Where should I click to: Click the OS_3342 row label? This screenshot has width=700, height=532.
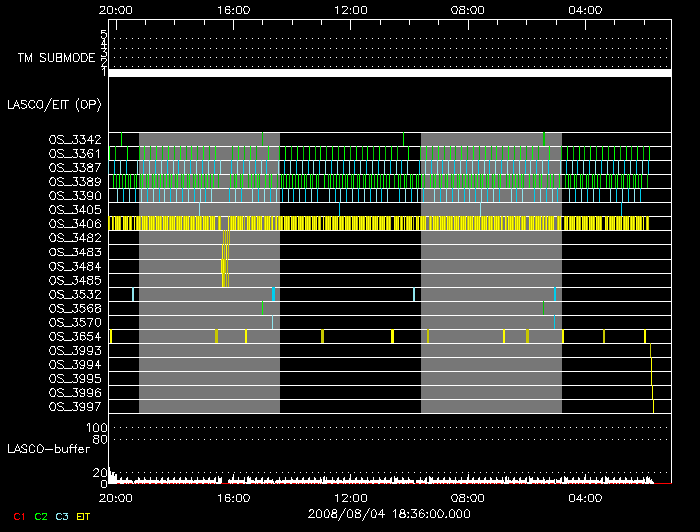click(x=74, y=139)
